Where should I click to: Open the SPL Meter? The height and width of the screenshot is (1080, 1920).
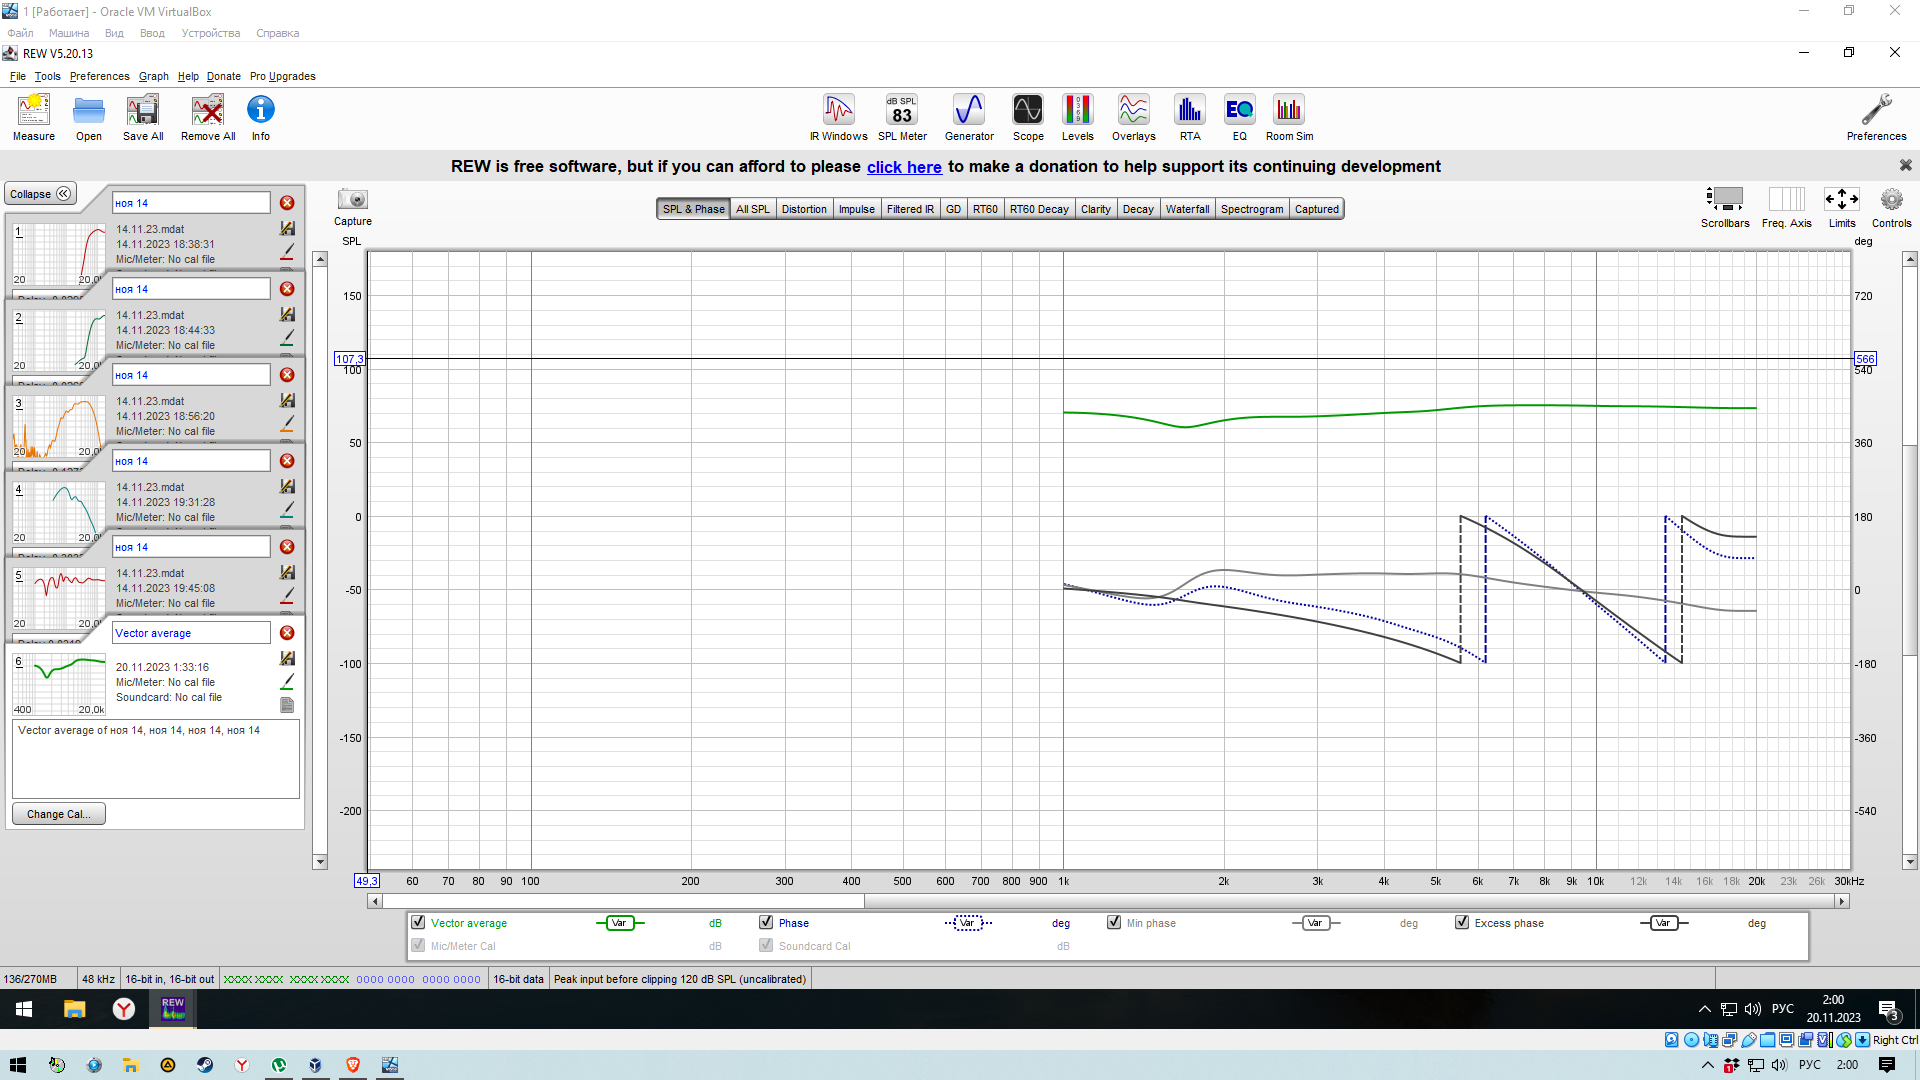(902, 117)
